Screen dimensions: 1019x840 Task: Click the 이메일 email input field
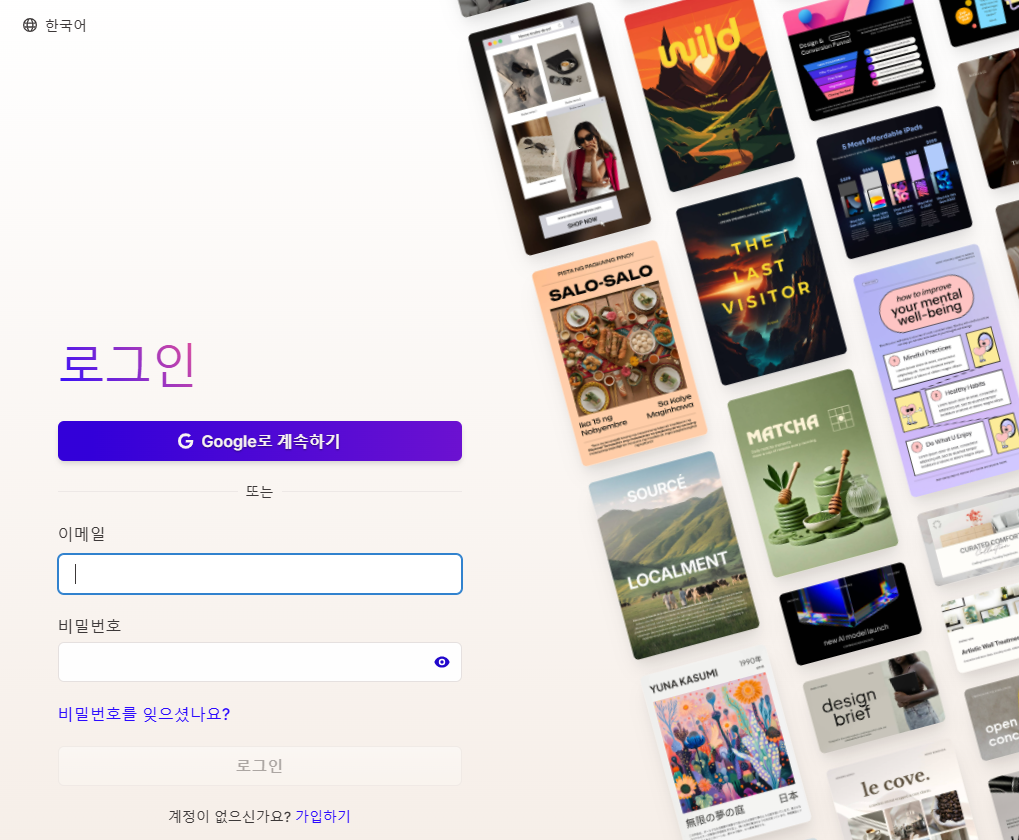(x=260, y=573)
